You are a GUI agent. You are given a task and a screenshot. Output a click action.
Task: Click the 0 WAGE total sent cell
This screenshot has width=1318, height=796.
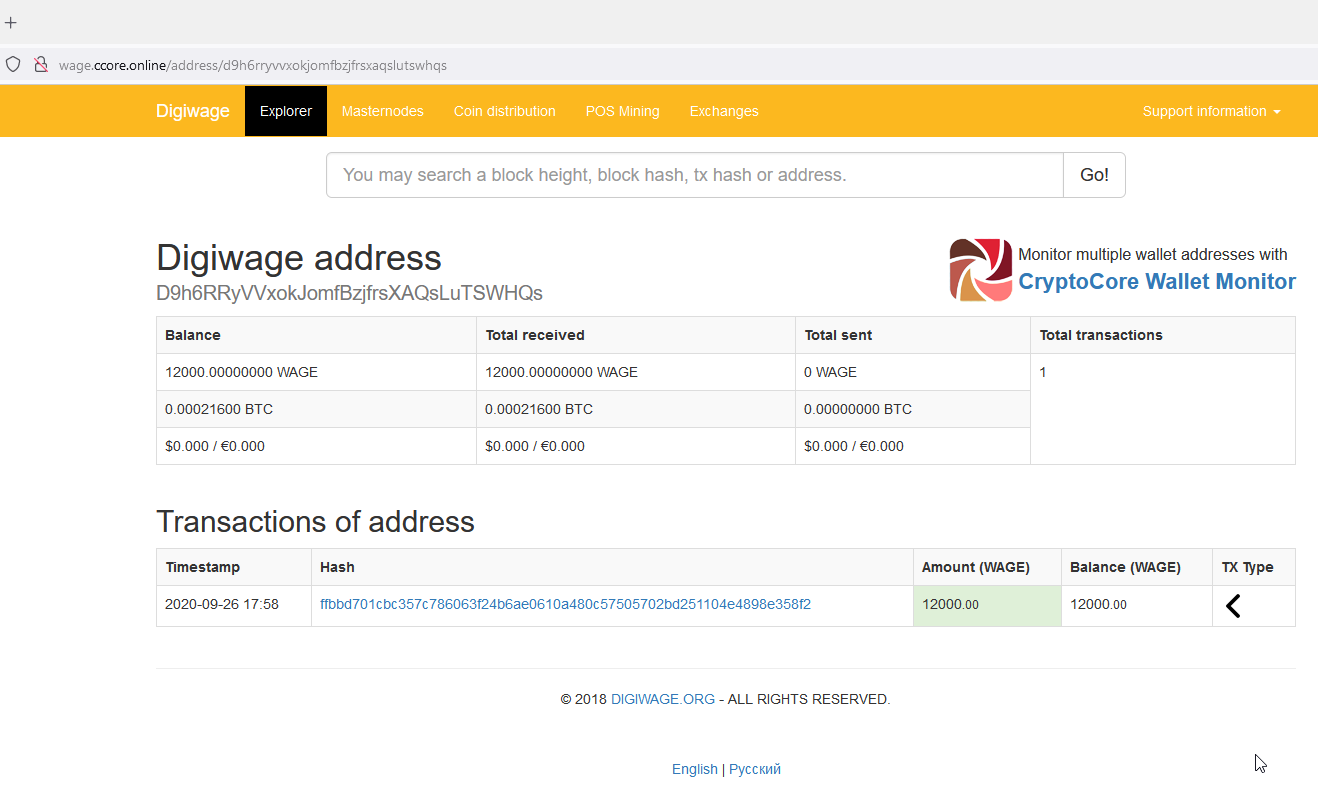pyautogui.click(x=913, y=372)
